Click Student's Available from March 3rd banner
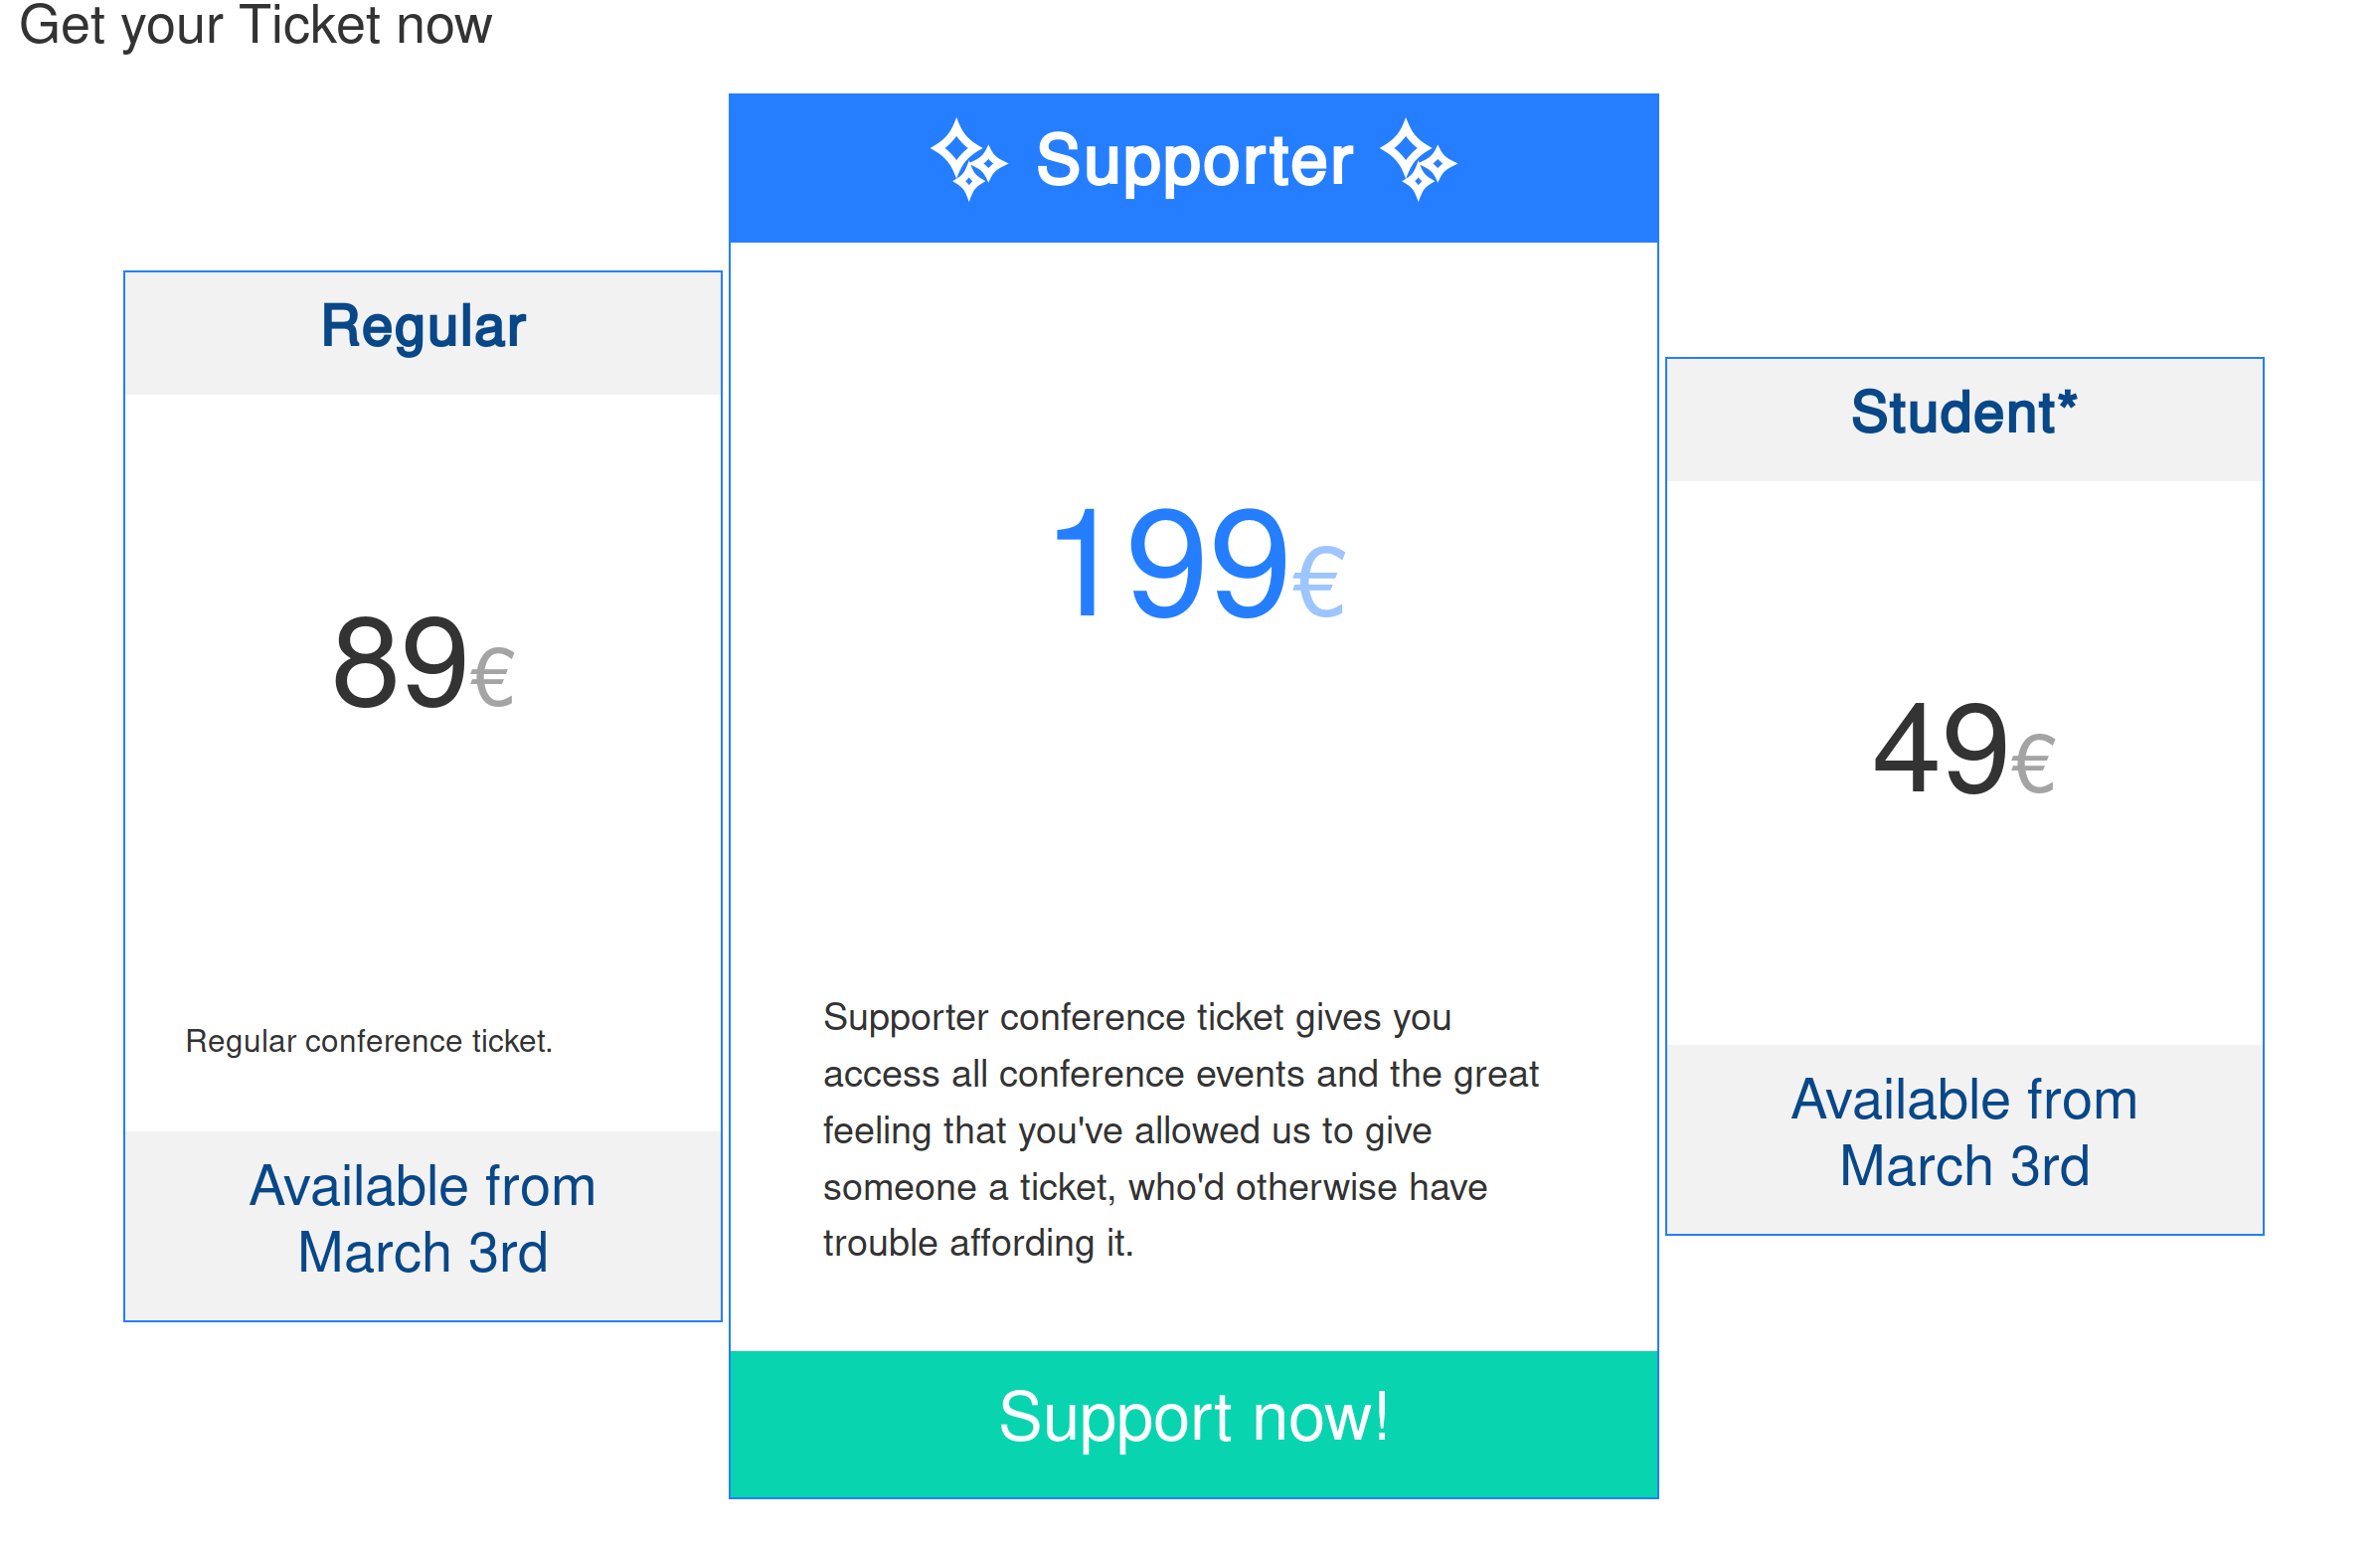Image resolution: width=2380 pixels, height=1546 pixels. [x=1964, y=1139]
